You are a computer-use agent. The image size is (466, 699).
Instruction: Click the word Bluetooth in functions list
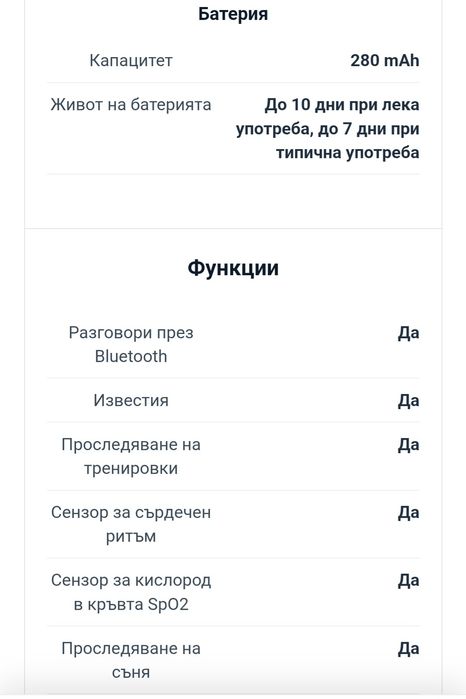point(131,356)
